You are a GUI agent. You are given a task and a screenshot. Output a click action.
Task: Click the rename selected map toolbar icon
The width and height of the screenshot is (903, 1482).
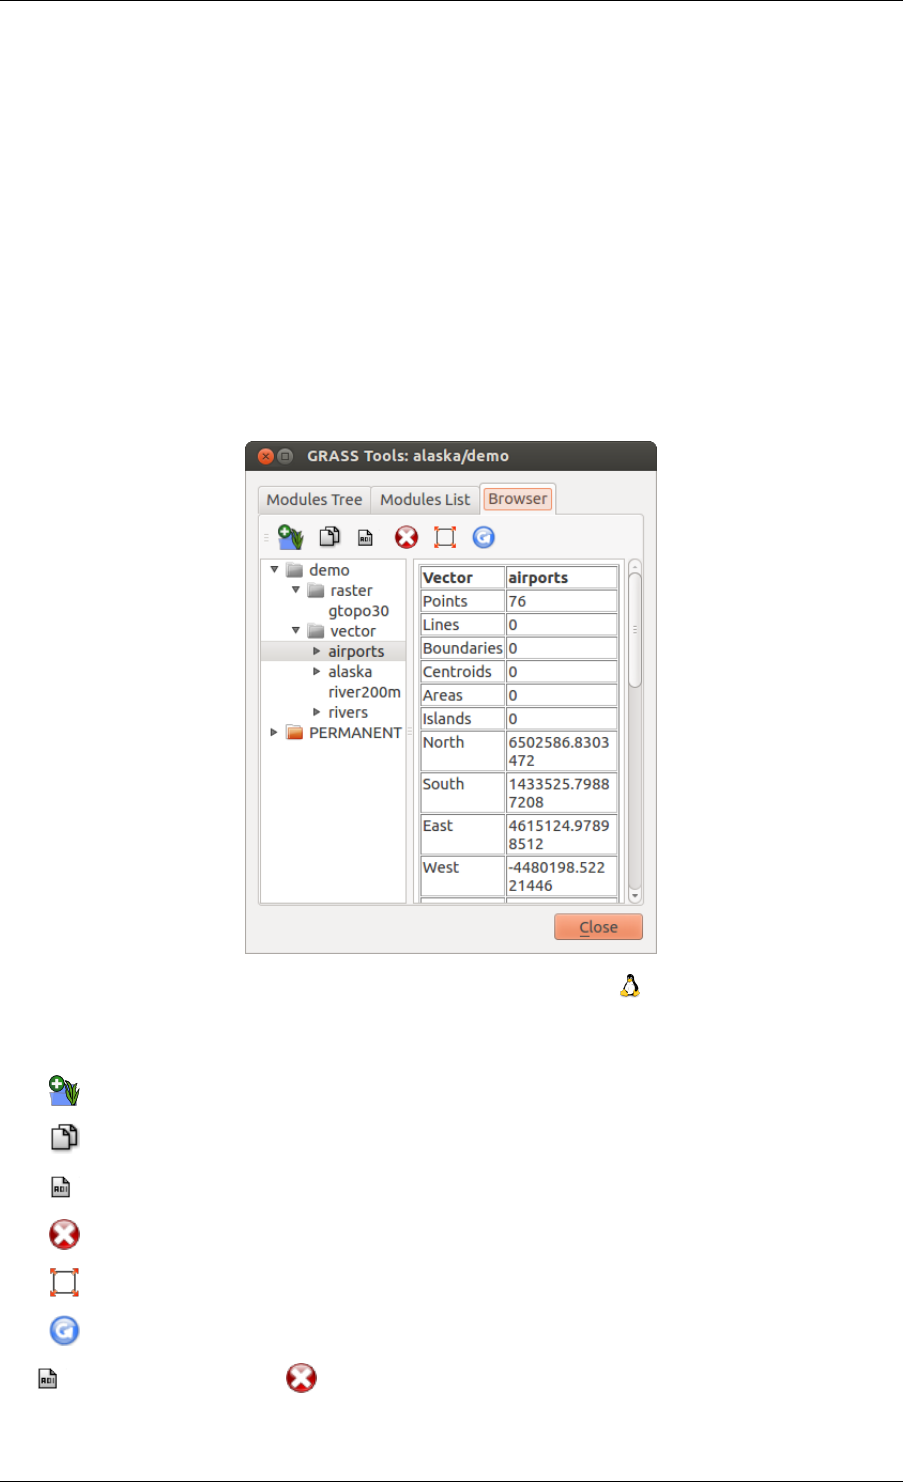click(x=366, y=538)
